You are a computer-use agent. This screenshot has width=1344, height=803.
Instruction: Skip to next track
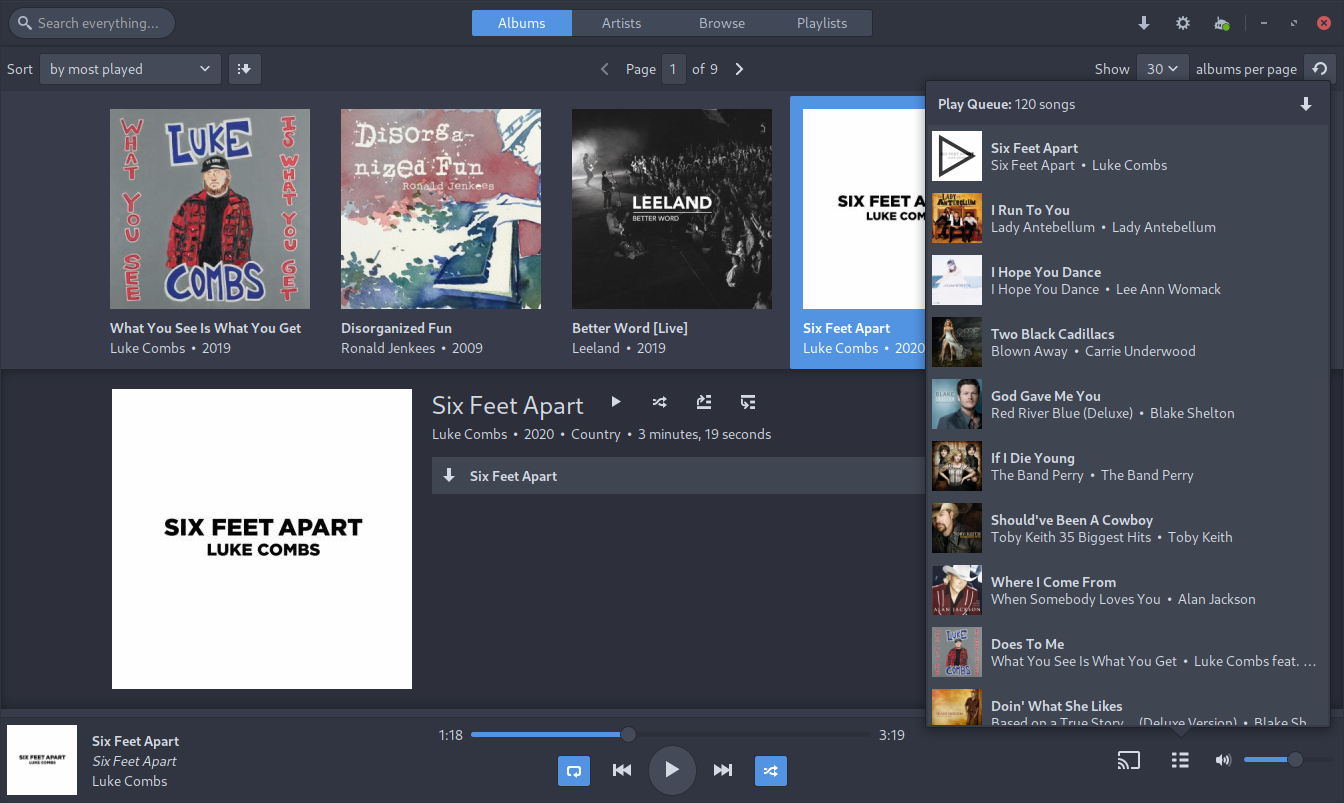tap(722, 770)
